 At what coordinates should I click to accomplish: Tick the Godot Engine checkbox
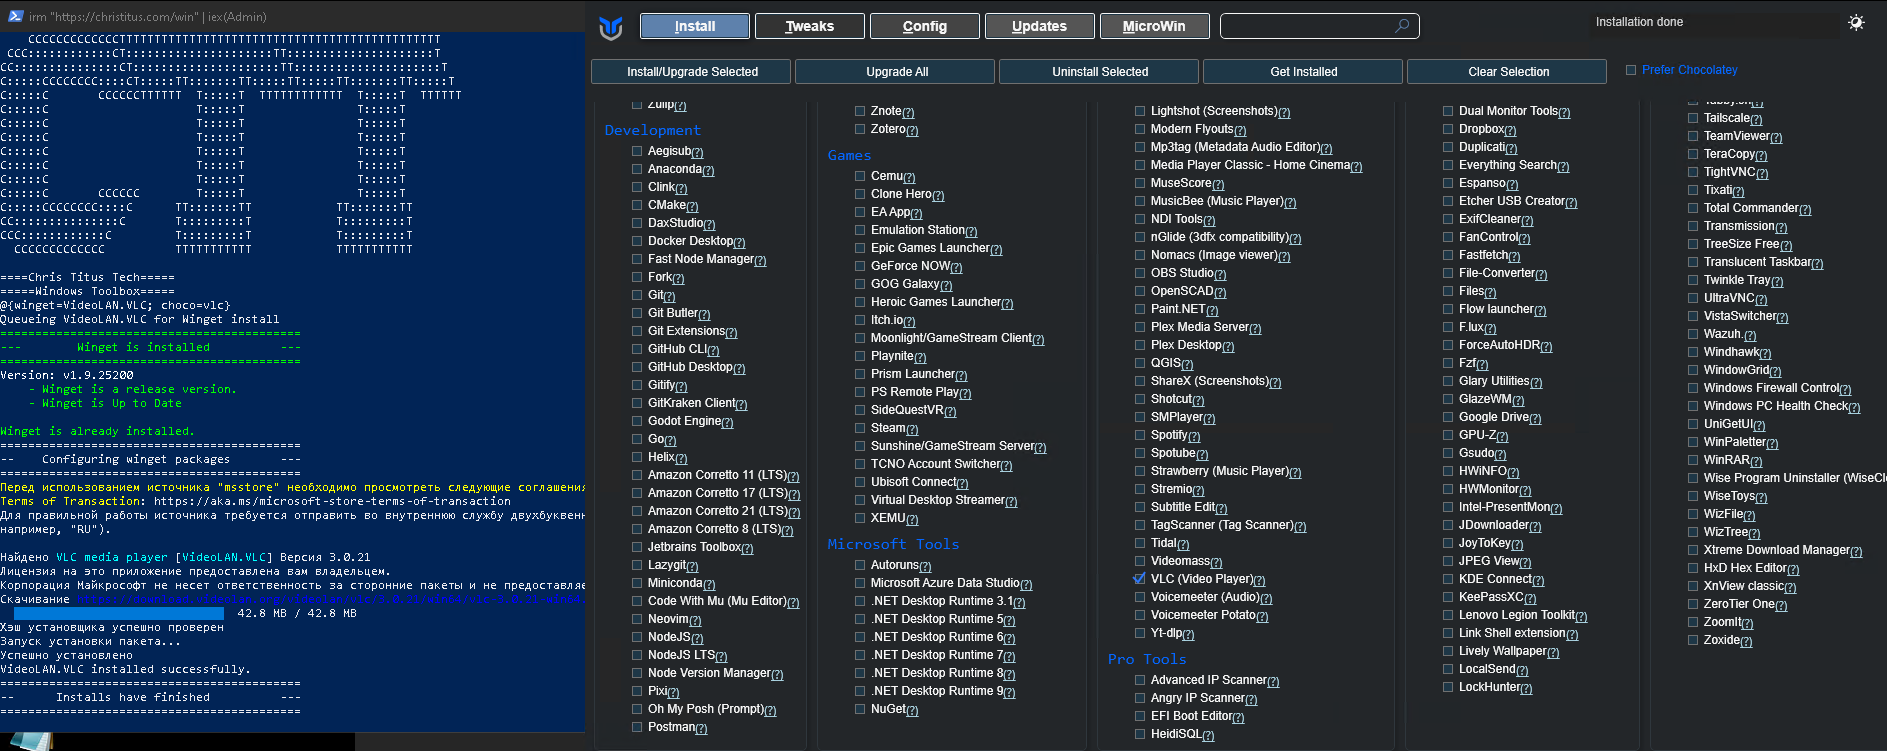point(637,421)
